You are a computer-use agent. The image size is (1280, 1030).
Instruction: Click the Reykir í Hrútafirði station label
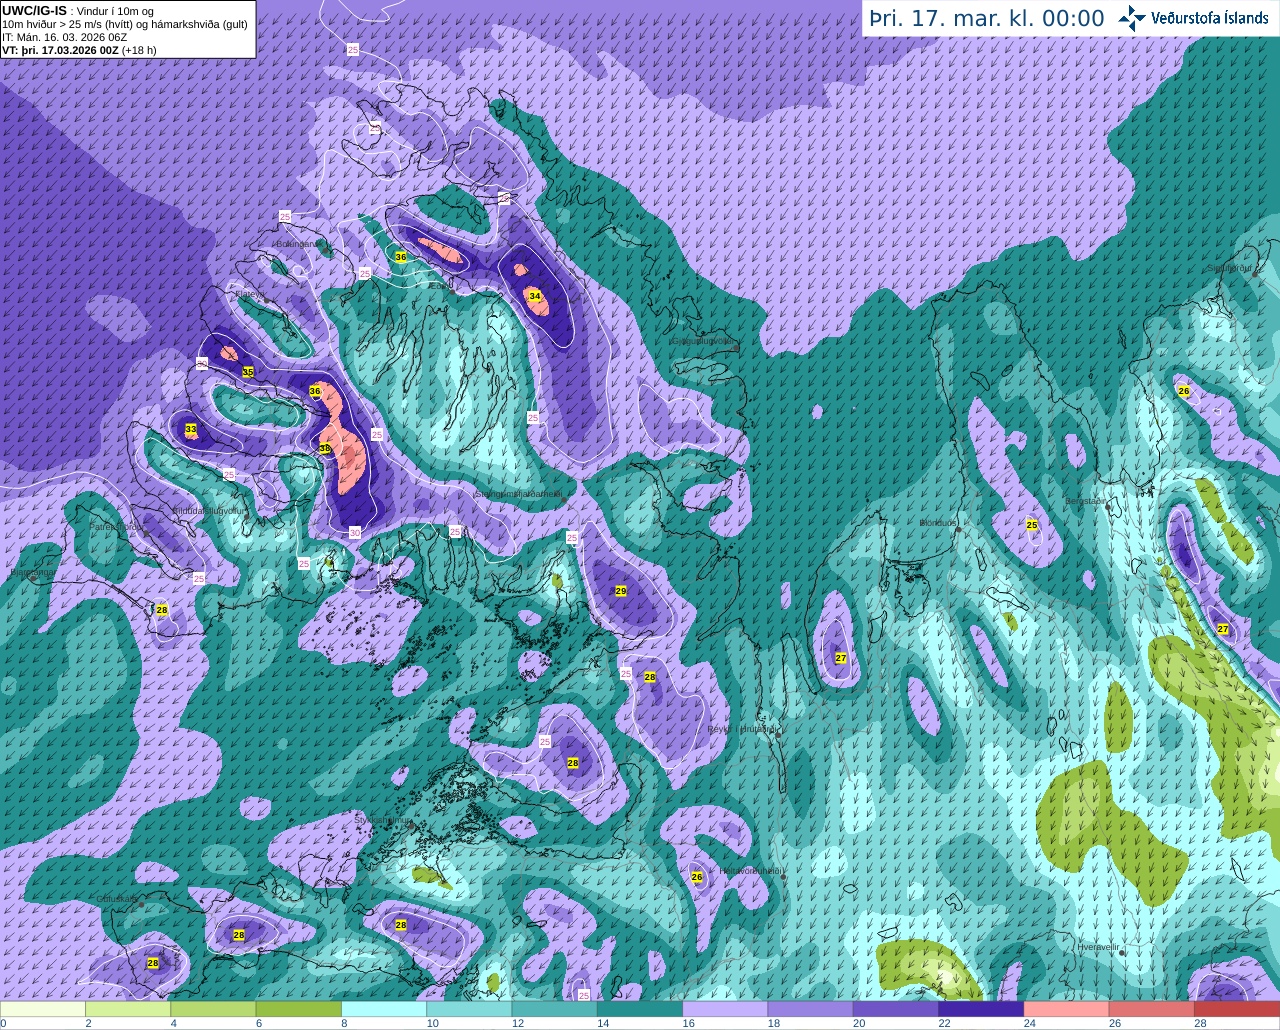pyautogui.click(x=741, y=729)
